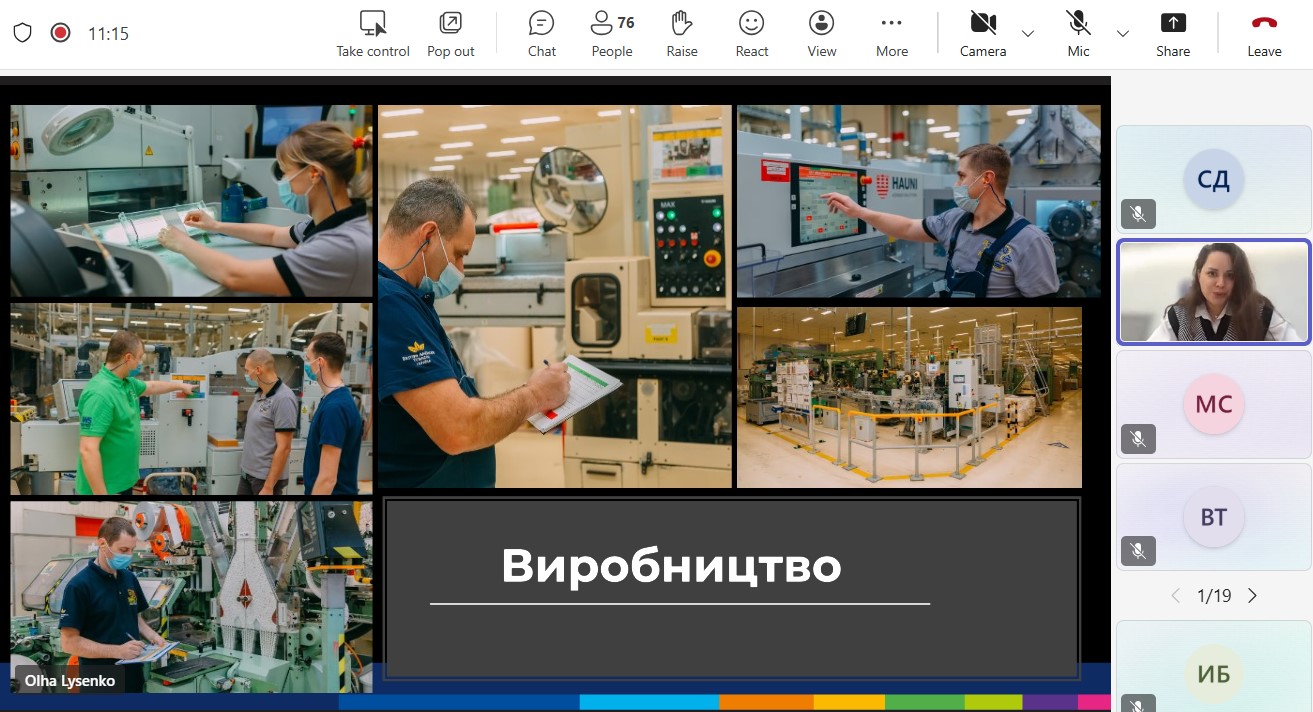Expand the Mic options dropdown arrow

click(1123, 34)
